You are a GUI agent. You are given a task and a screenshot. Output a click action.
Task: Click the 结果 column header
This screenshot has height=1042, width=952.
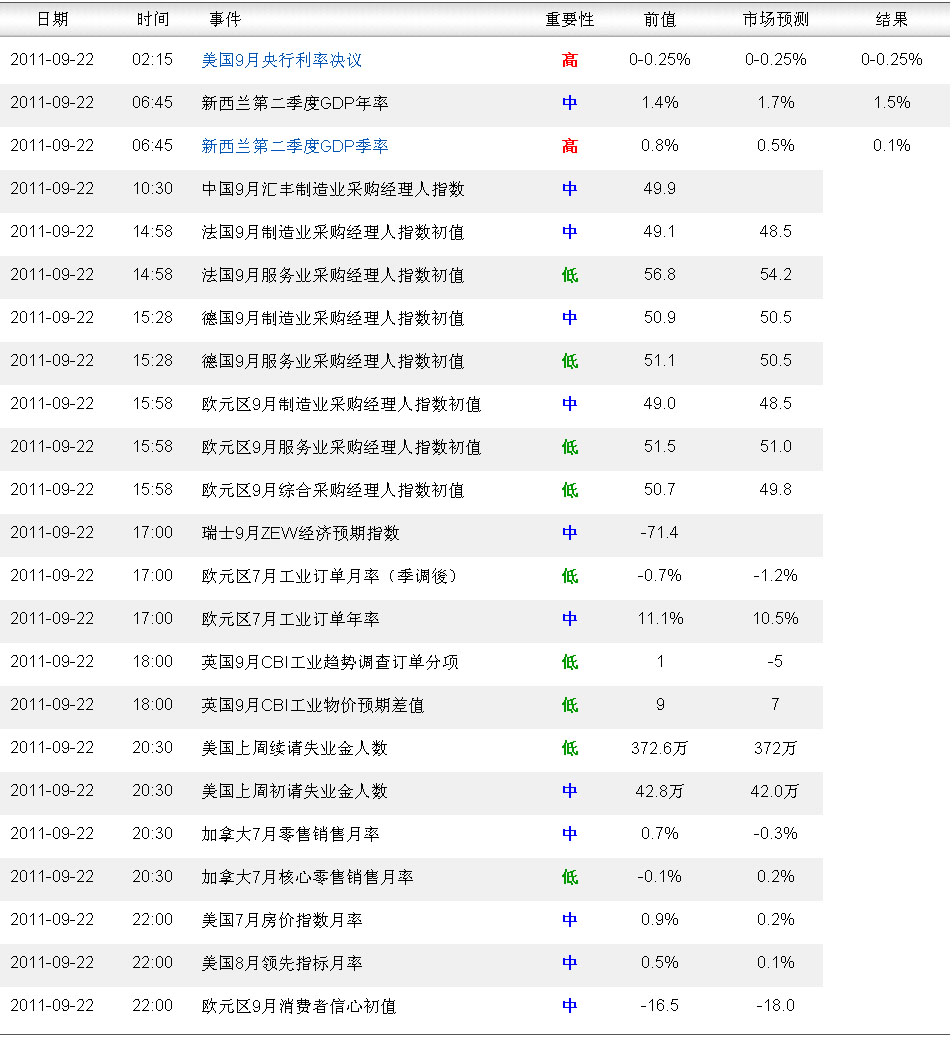click(x=892, y=19)
